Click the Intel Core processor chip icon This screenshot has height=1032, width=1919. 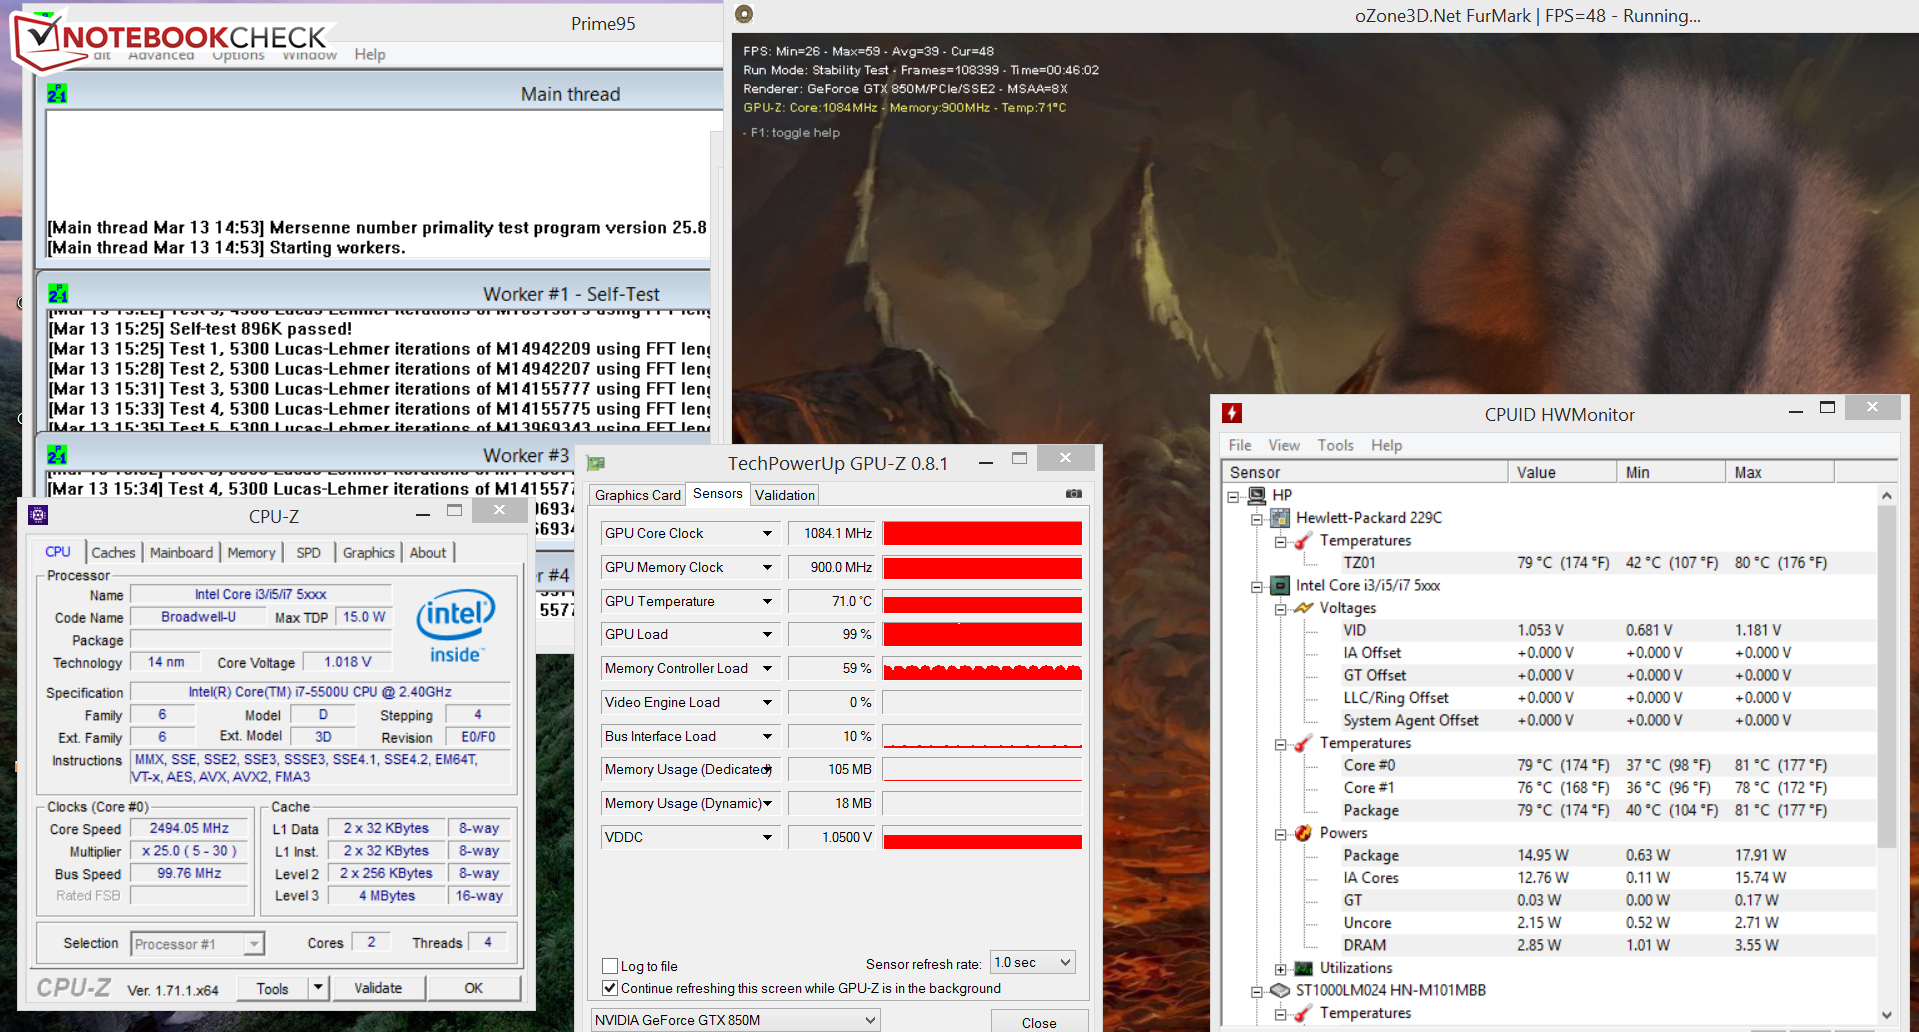click(x=1280, y=585)
